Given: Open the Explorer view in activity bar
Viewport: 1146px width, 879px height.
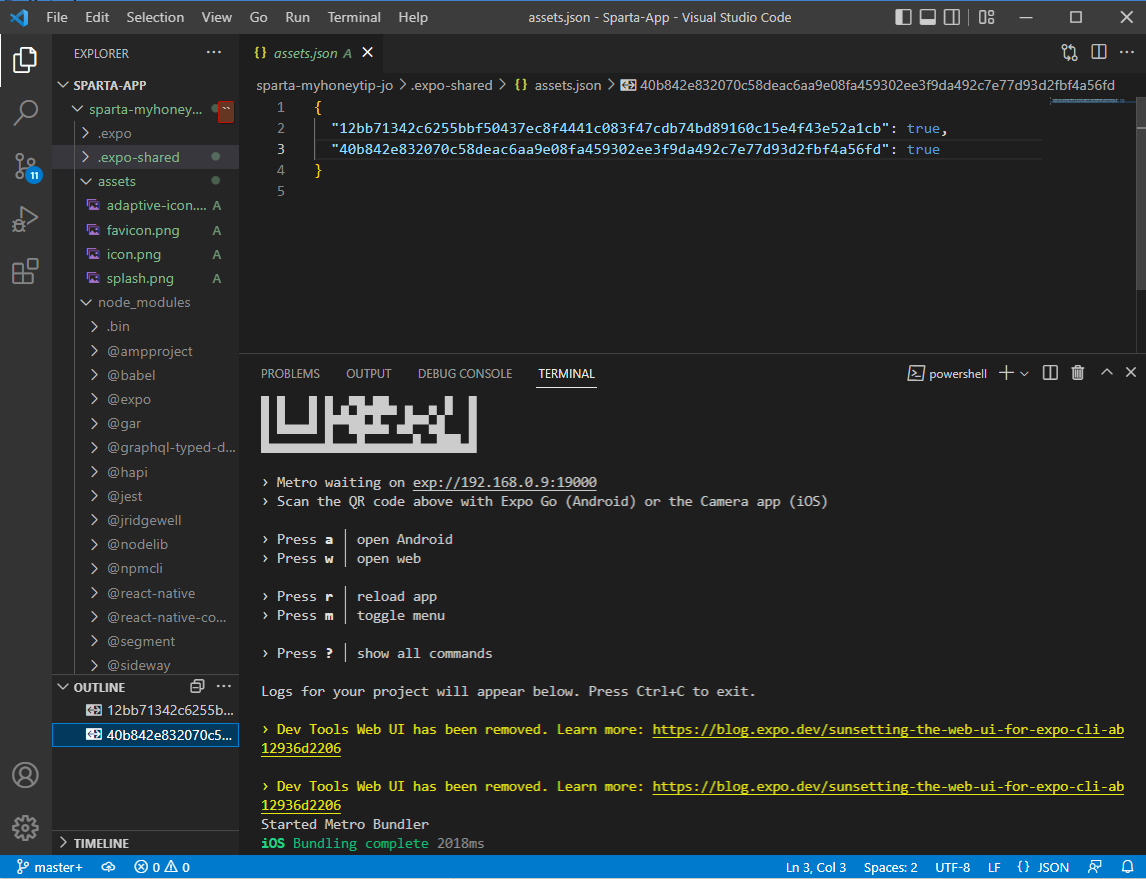Looking at the screenshot, I should [x=26, y=60].
